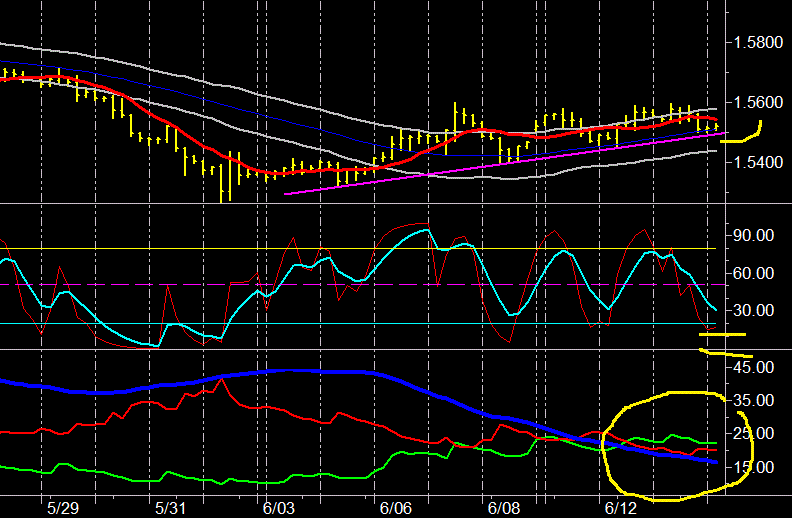Click the 60.00 stochastic axis label

coord(754,273)
